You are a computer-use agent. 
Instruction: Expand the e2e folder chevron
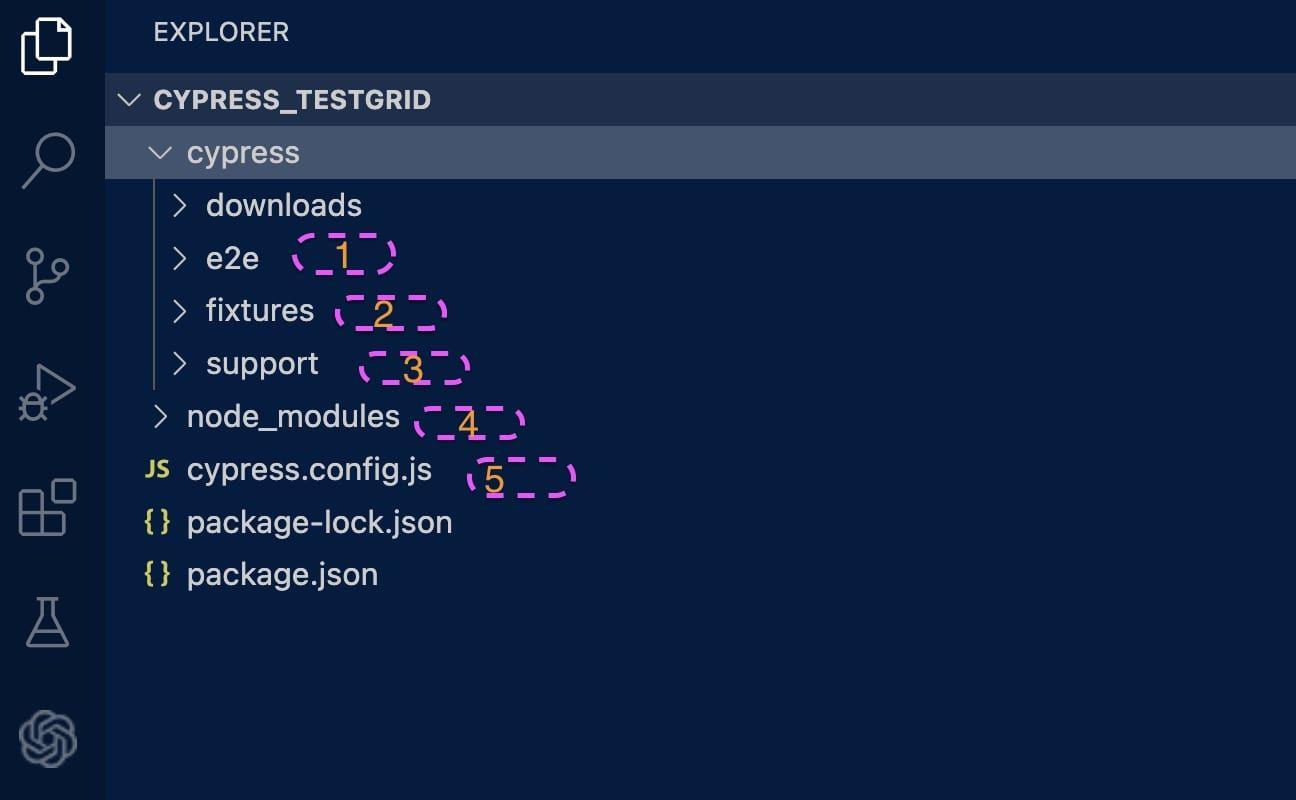tap(179, 259)
